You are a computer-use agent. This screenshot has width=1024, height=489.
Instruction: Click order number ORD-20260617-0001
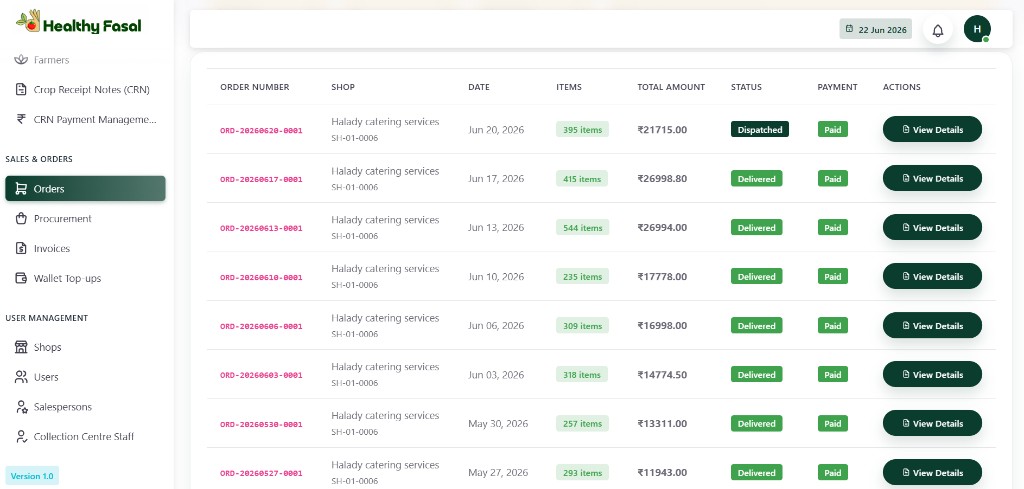(x=261, y=179)
